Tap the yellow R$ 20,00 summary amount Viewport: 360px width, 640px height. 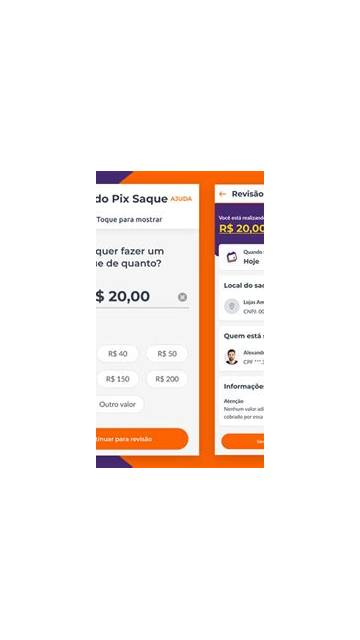click(242, 229)
